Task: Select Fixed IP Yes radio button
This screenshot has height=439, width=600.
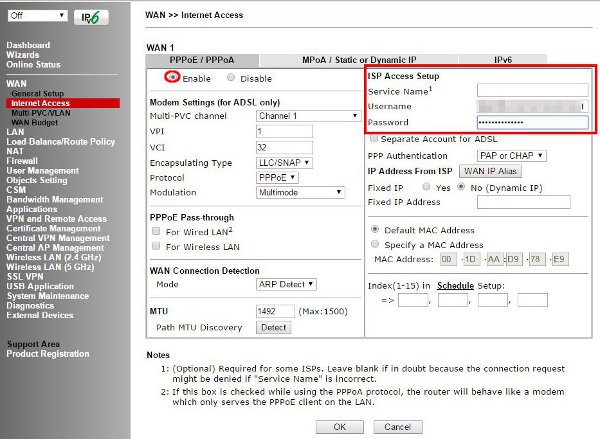Action: [426, 187]
